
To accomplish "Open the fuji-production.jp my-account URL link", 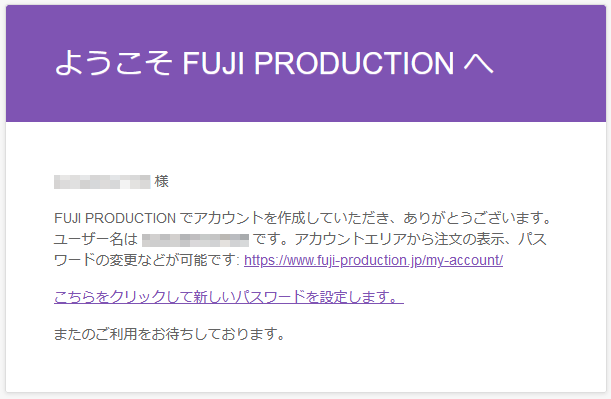I will [x=373, y=260].
